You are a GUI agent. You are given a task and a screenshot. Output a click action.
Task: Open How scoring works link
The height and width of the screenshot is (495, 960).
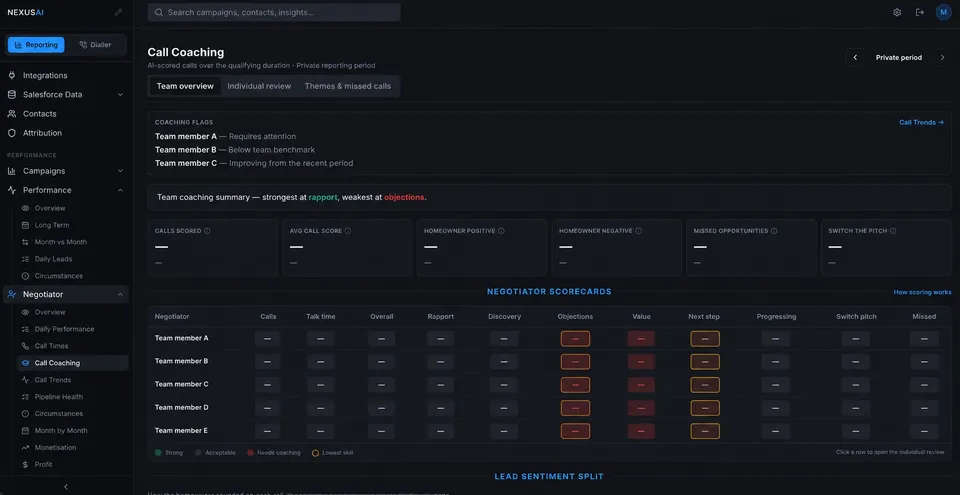[922, 292]
